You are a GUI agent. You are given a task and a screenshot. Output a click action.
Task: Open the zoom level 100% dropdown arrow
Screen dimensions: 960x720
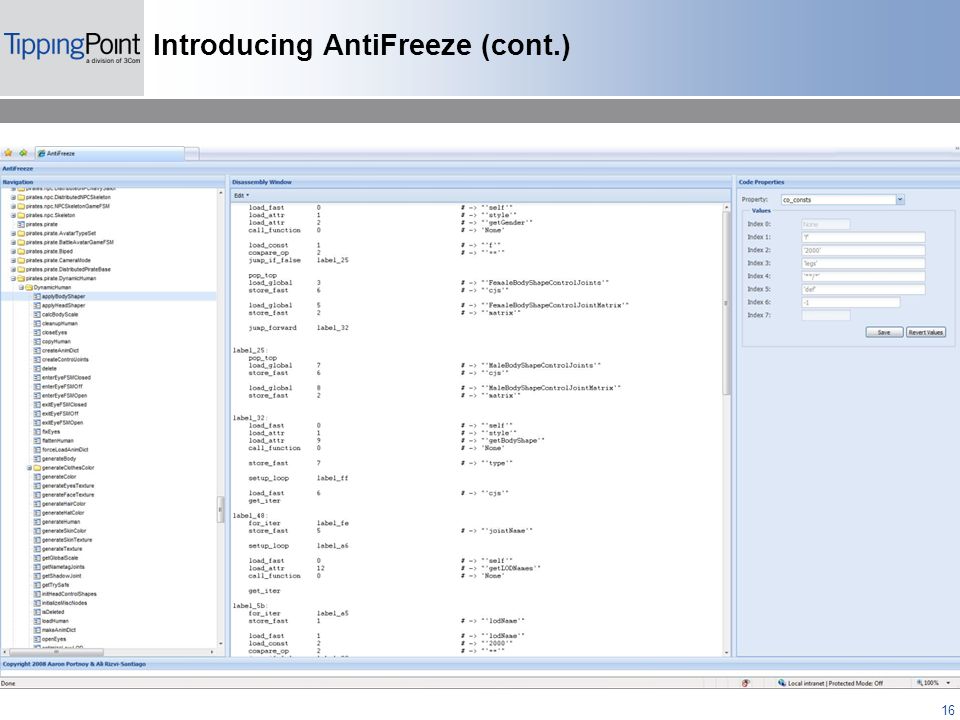click(x=948, y=683)
